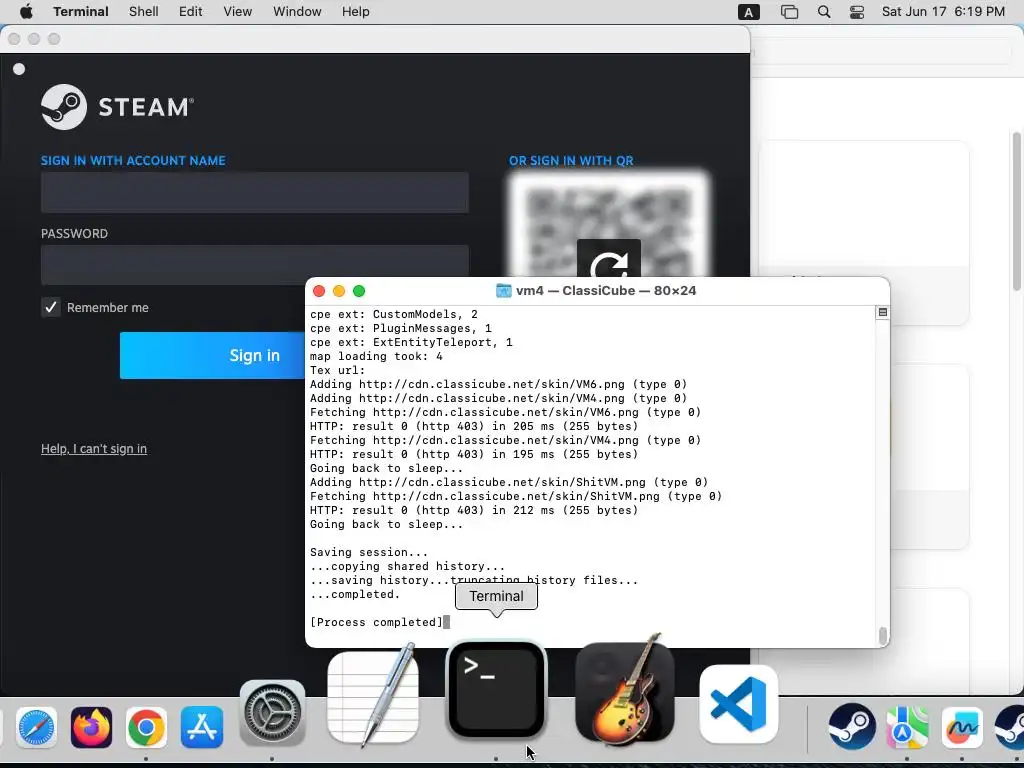Click 'OR SIGN IN WITH QR' heading

(571, 161)
